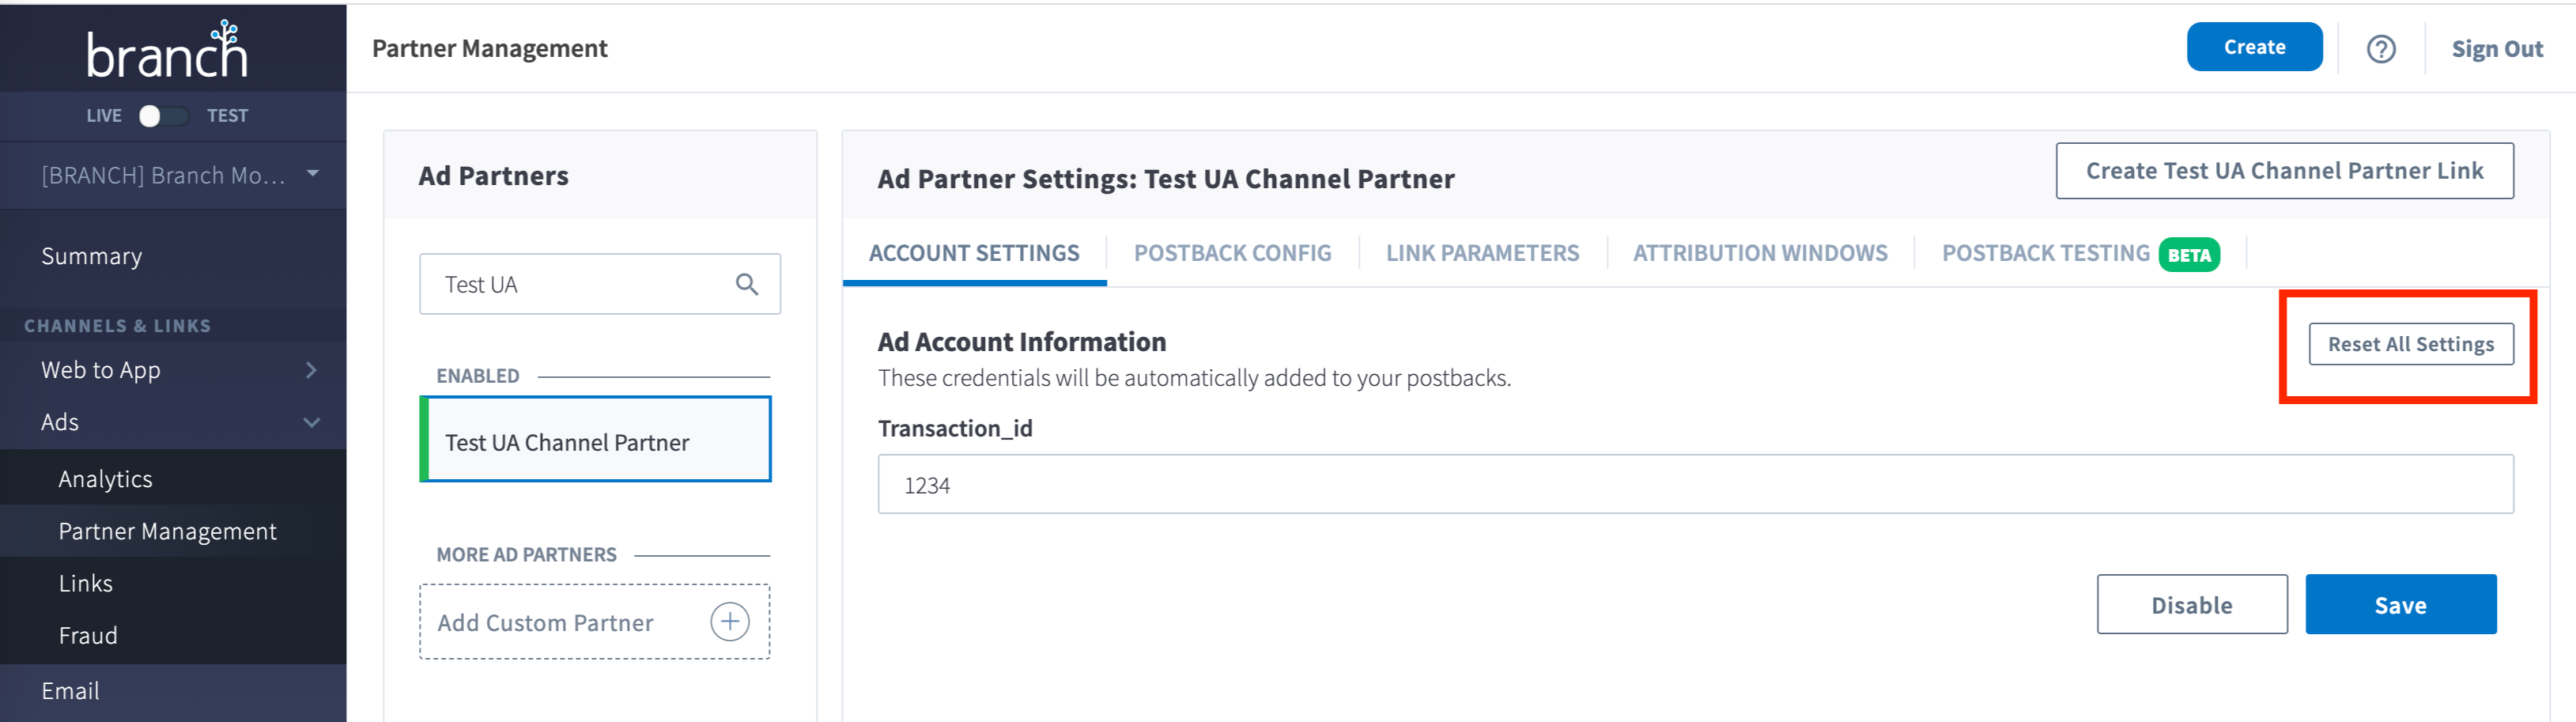Viewport: 2576px width, 722px height.
Task: Open Email in the sidebar
Action: [x=70, y=691]
